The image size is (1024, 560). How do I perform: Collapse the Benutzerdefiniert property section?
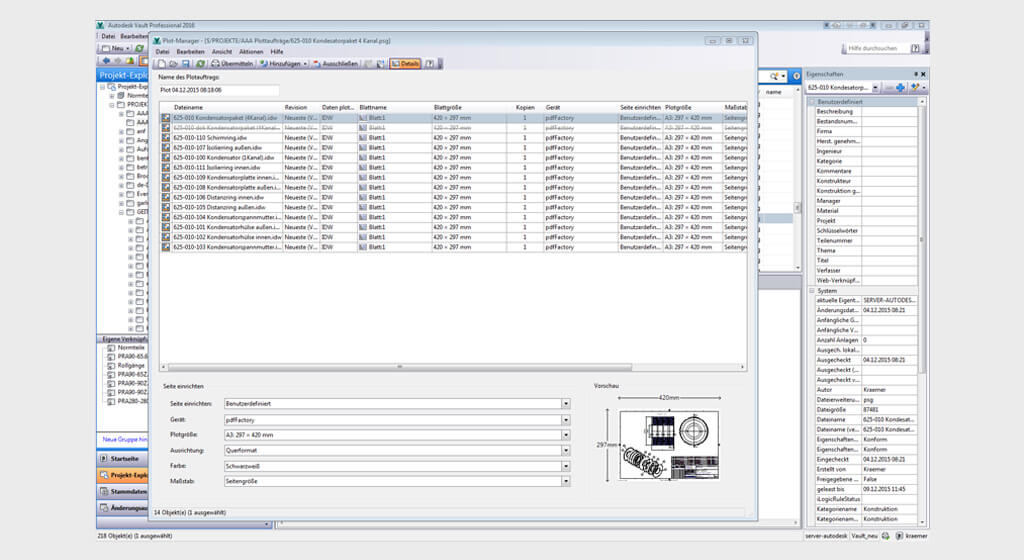pos(812,102)
